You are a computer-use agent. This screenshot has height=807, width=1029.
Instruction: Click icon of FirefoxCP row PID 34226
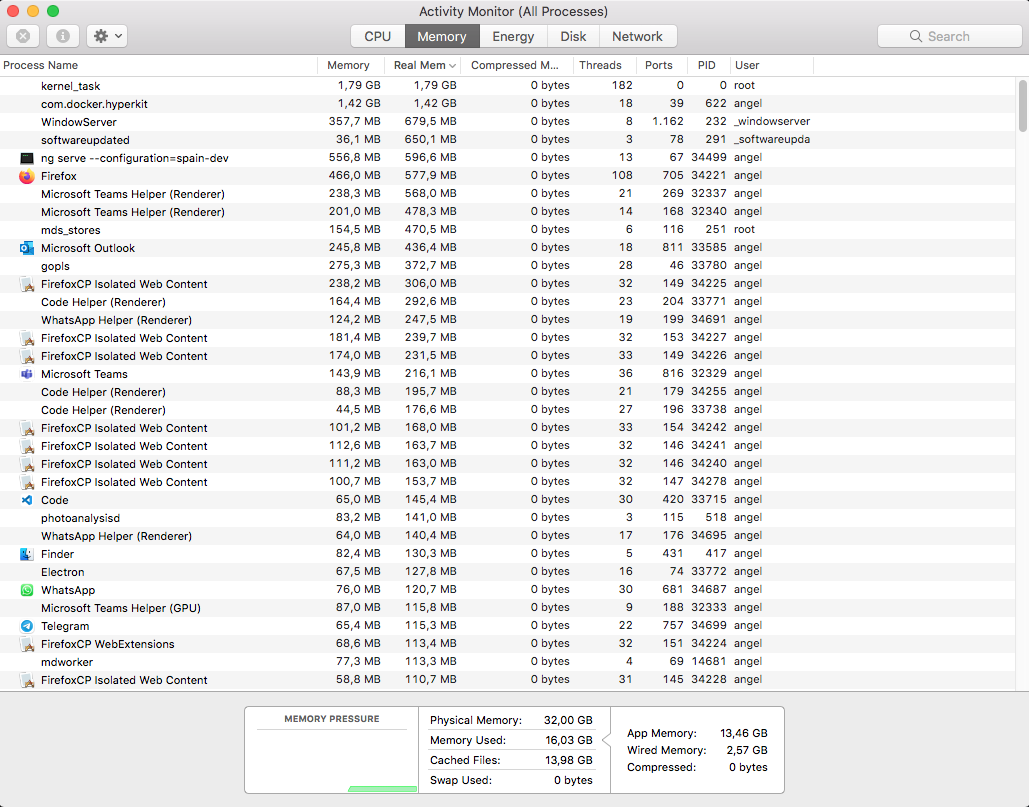click(x=27, y=356)
